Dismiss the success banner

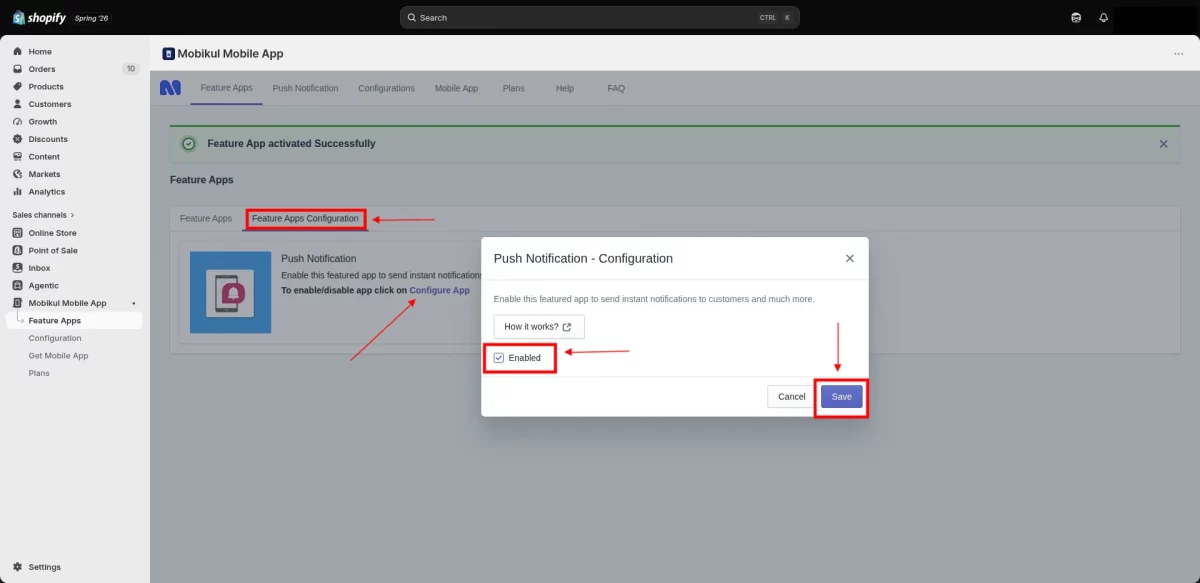pos(1163,144)
